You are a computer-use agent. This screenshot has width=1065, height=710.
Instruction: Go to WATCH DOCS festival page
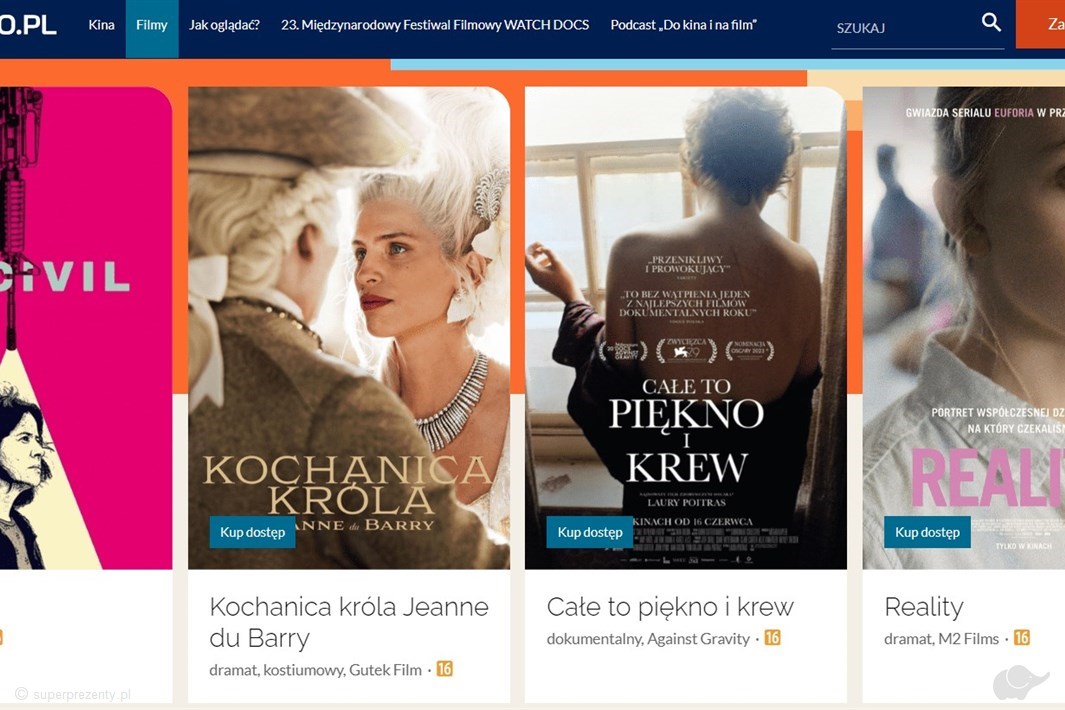(435, 25)
